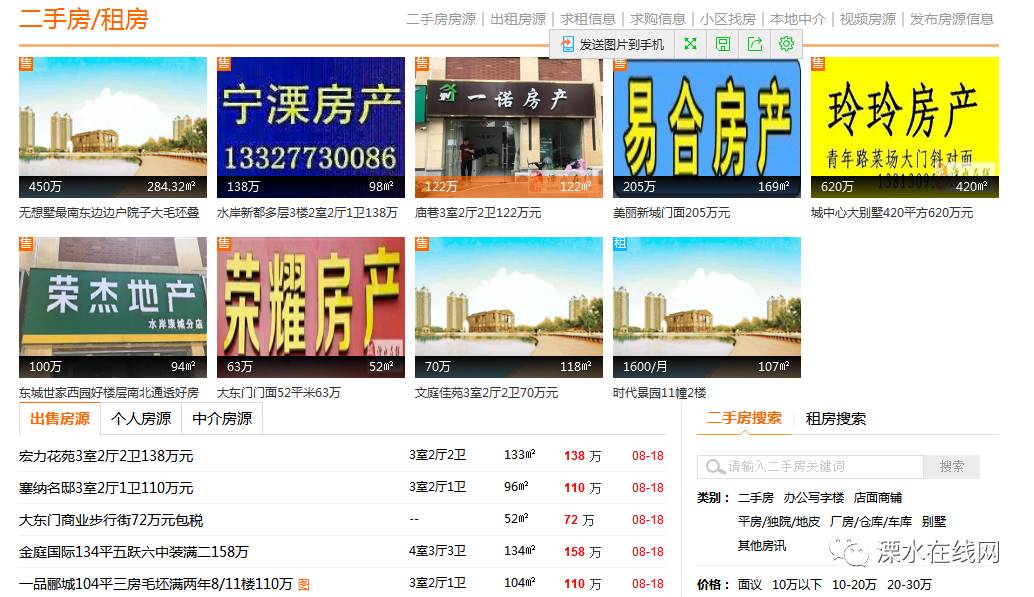Select the 出售房源 tab

[x=60, y=419]
